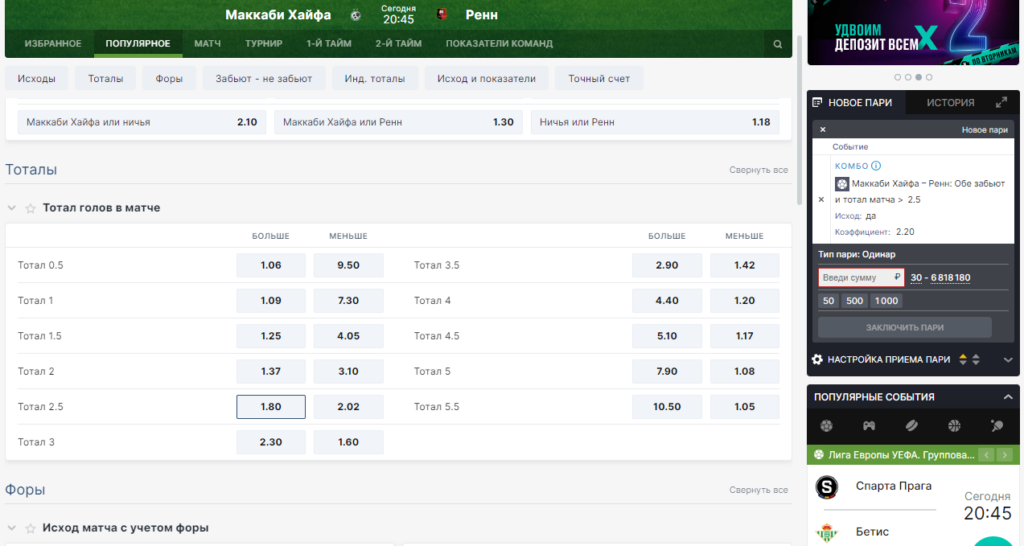This screenshot has height=546, width=1024.
Task: Focus the Введи сумму stake field
Action: (x=861, y=278)
